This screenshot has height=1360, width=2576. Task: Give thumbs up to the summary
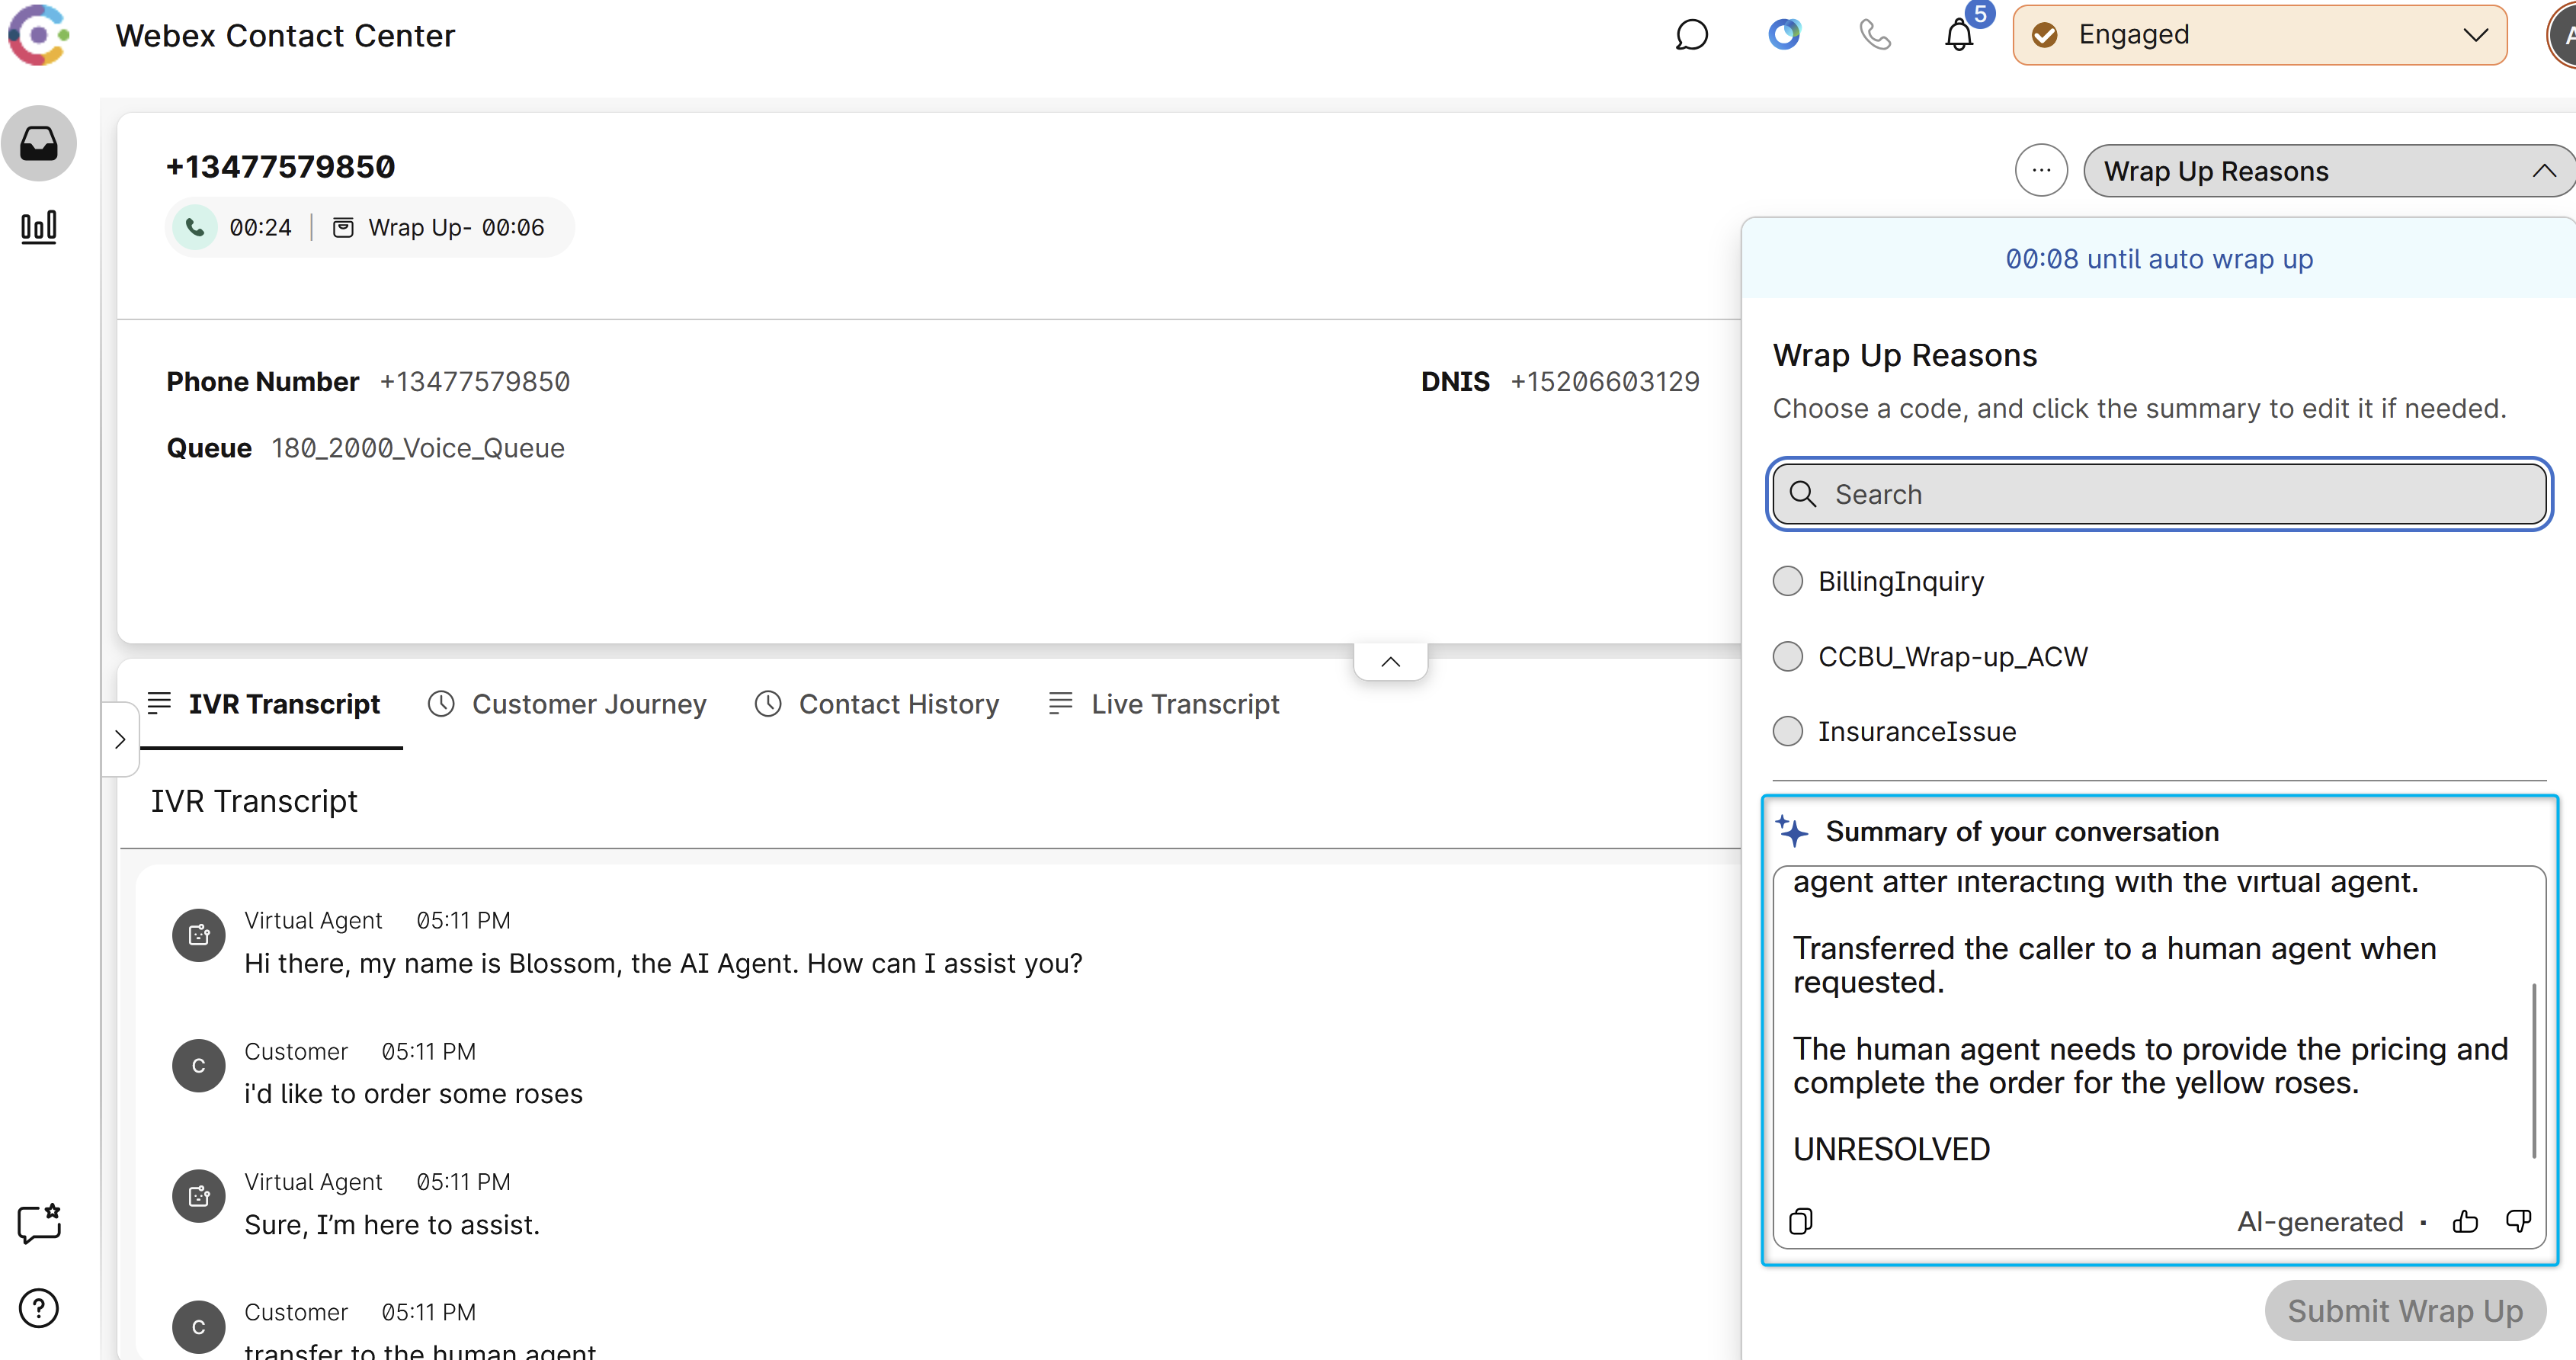tap(2465, 1221)
